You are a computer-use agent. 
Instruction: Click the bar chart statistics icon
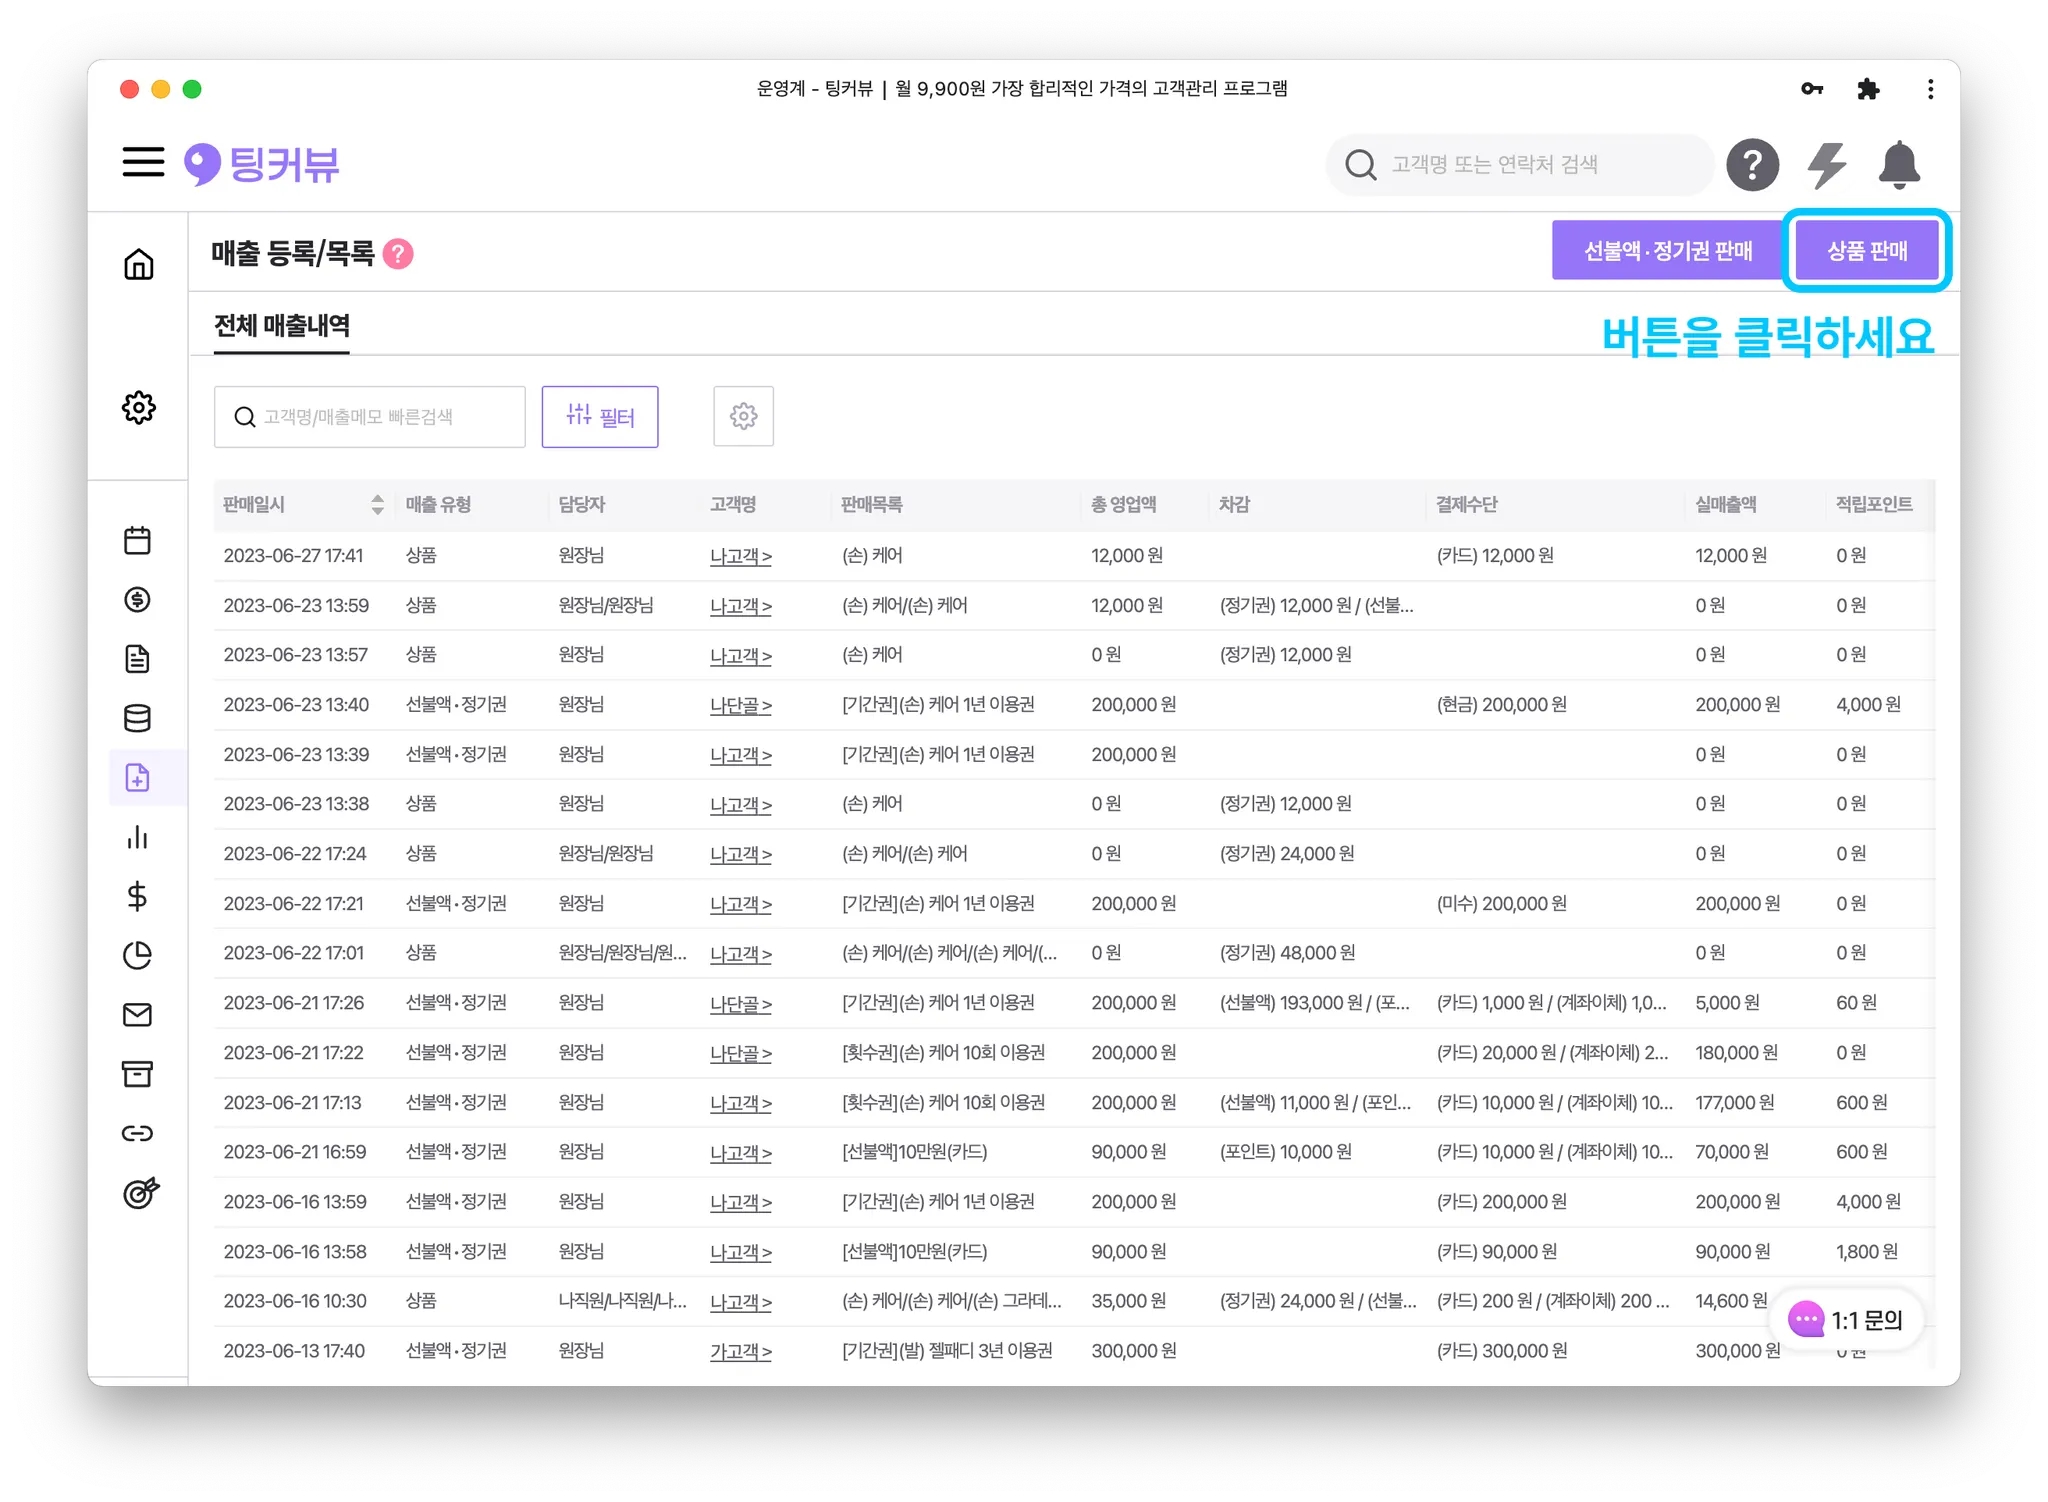[137, 837]
